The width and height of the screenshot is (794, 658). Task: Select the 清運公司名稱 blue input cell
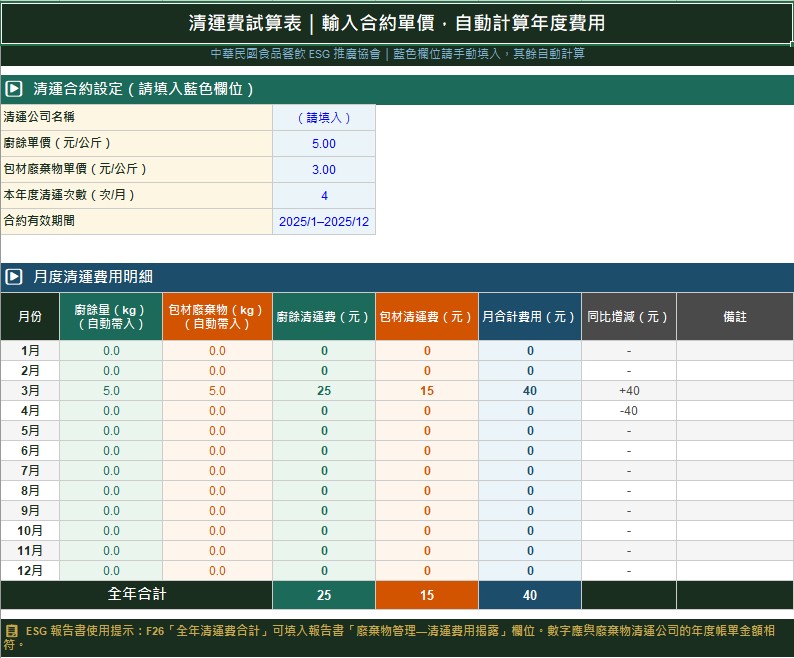[324, 118]
